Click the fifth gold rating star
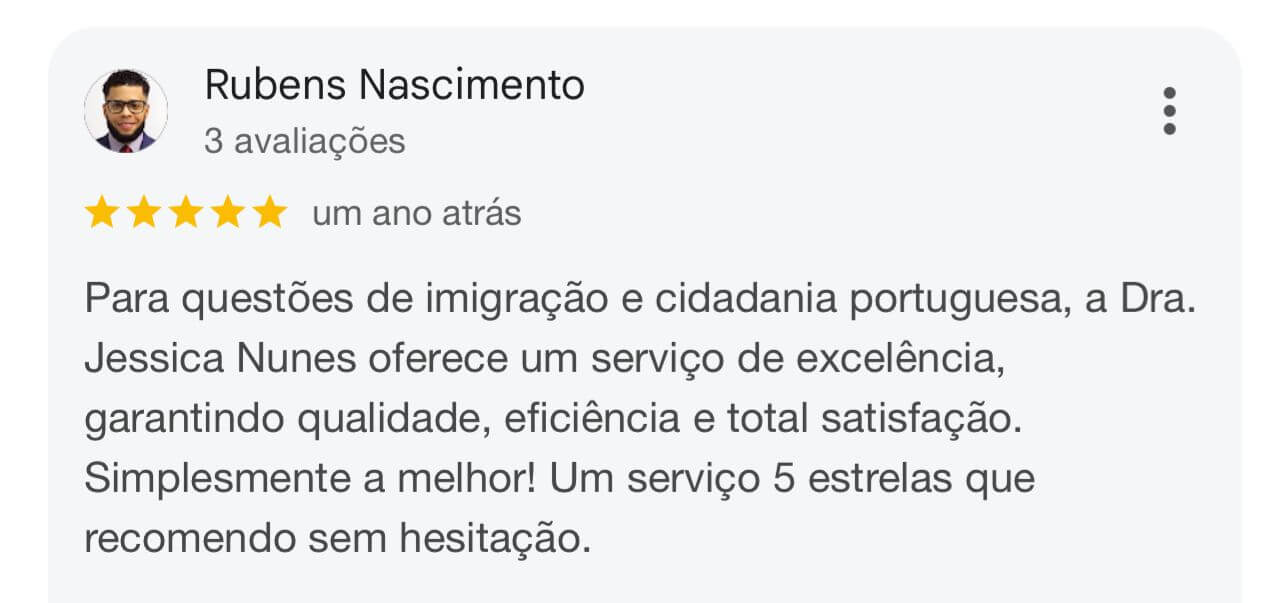This screenshot has height=603, width=1283. tap(270, 213)
